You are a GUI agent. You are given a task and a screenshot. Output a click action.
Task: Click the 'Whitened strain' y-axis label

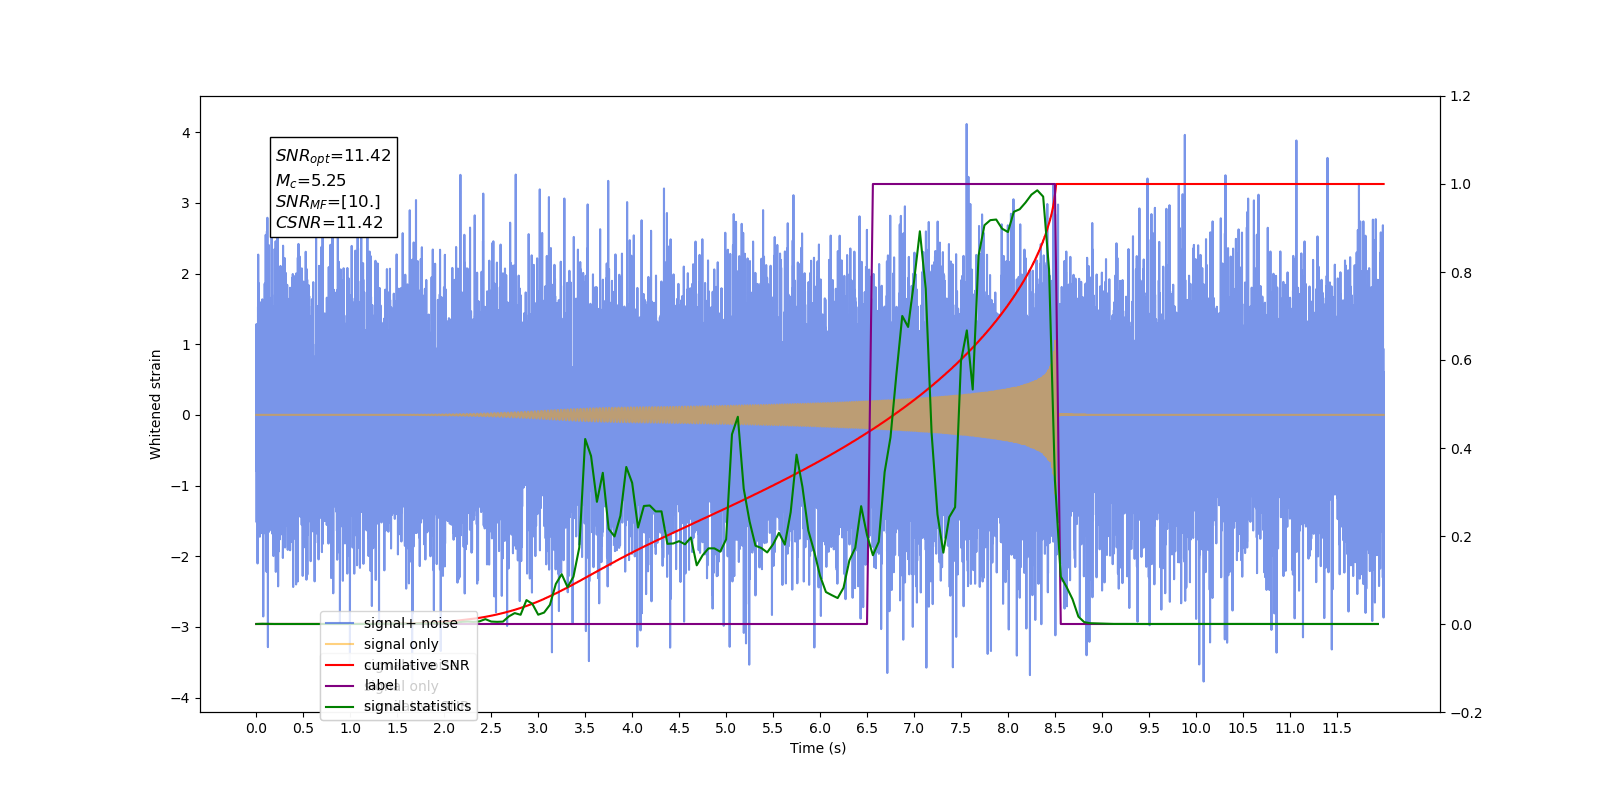coord(156,404)
